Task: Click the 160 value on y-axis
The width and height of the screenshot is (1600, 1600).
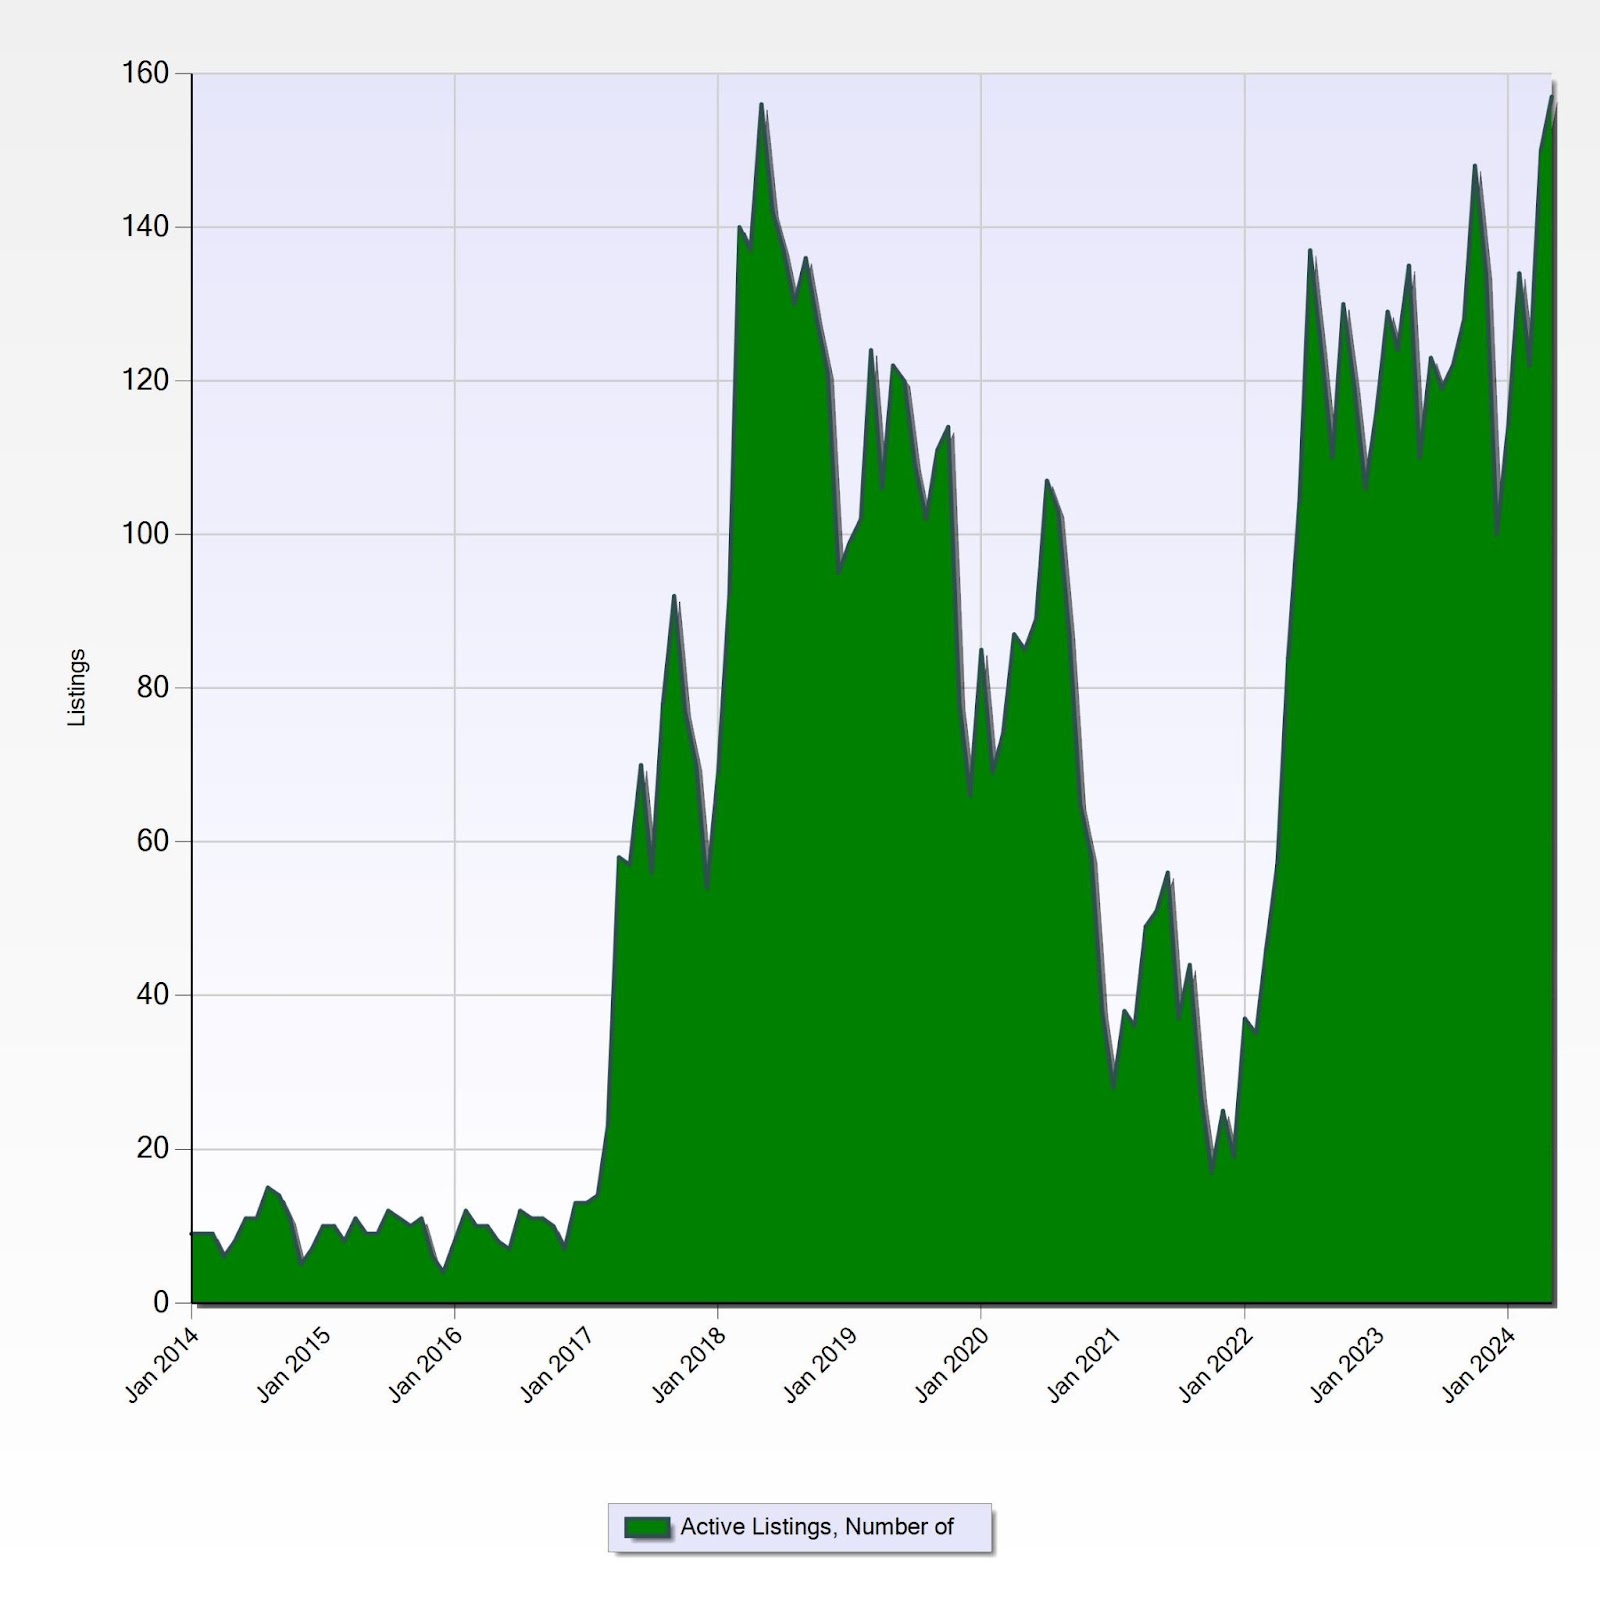Action: click(145, 73)
